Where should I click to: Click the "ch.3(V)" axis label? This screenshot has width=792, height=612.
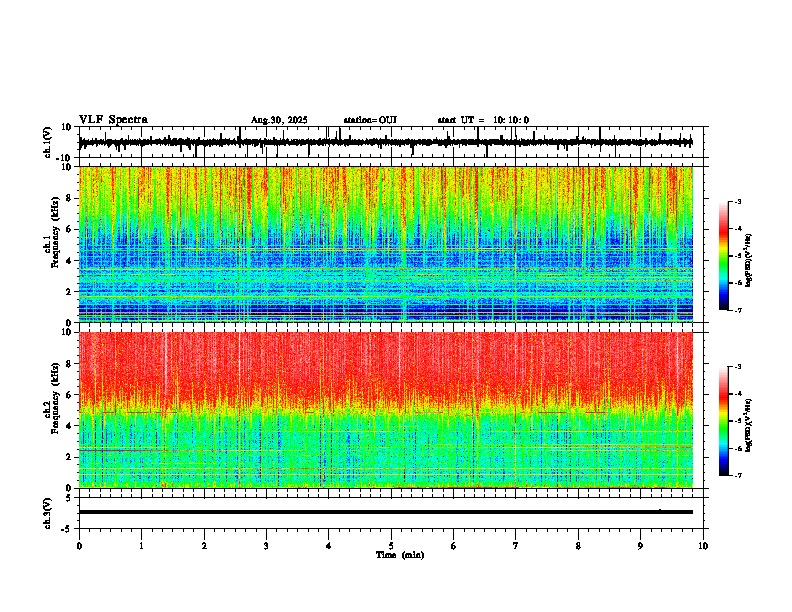(x=48, y=513)
